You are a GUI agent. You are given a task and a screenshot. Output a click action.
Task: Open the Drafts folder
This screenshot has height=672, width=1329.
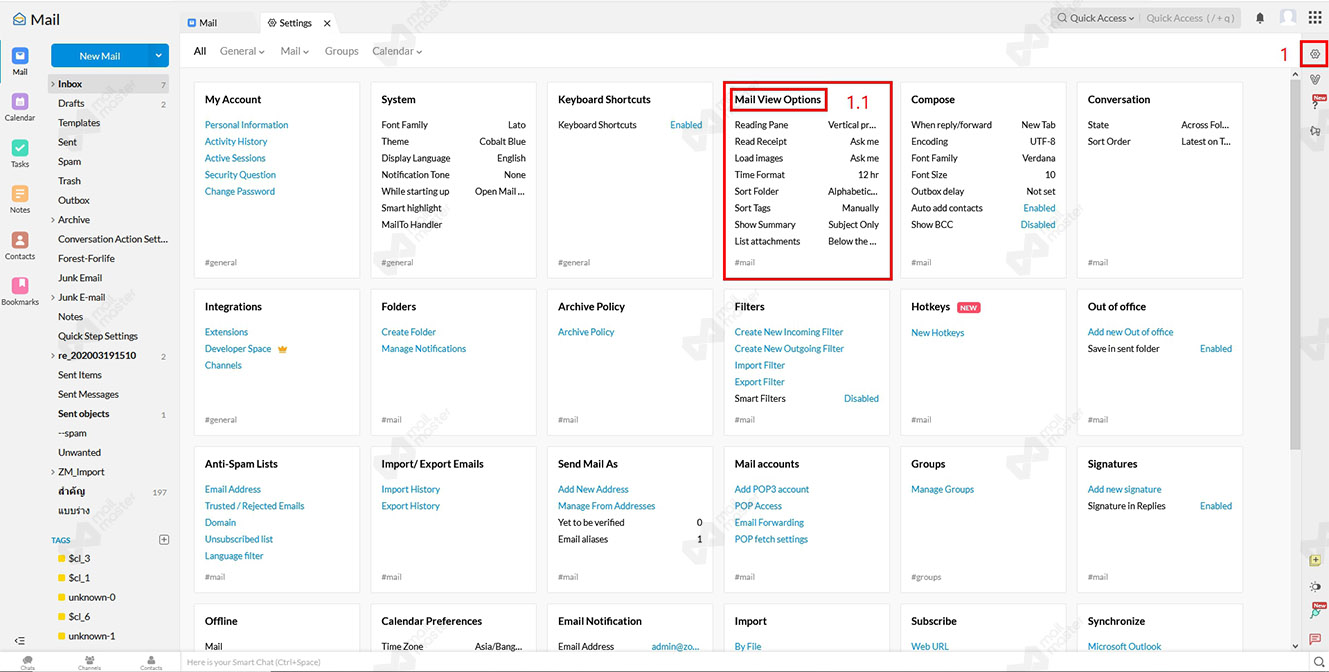(x=71, y=103)
